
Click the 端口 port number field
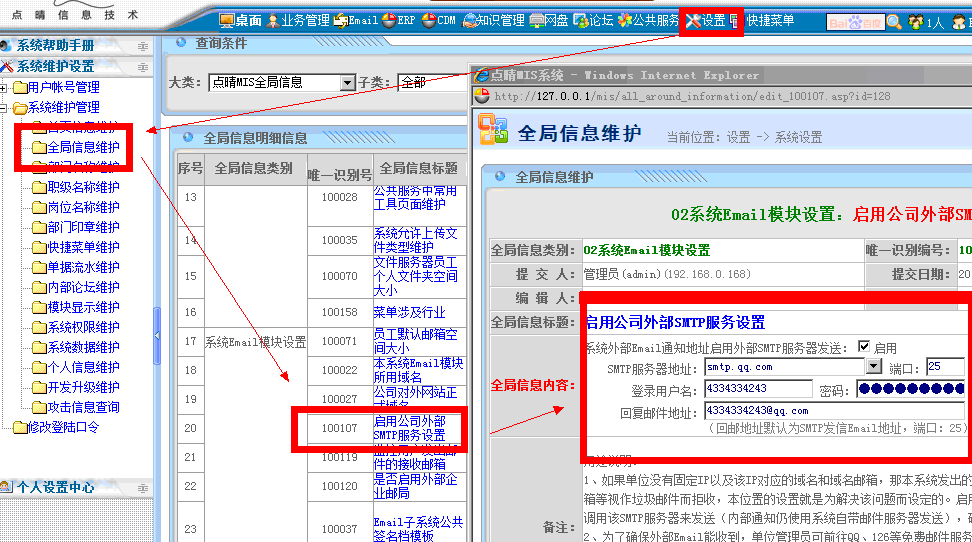[x=944, y=368]
